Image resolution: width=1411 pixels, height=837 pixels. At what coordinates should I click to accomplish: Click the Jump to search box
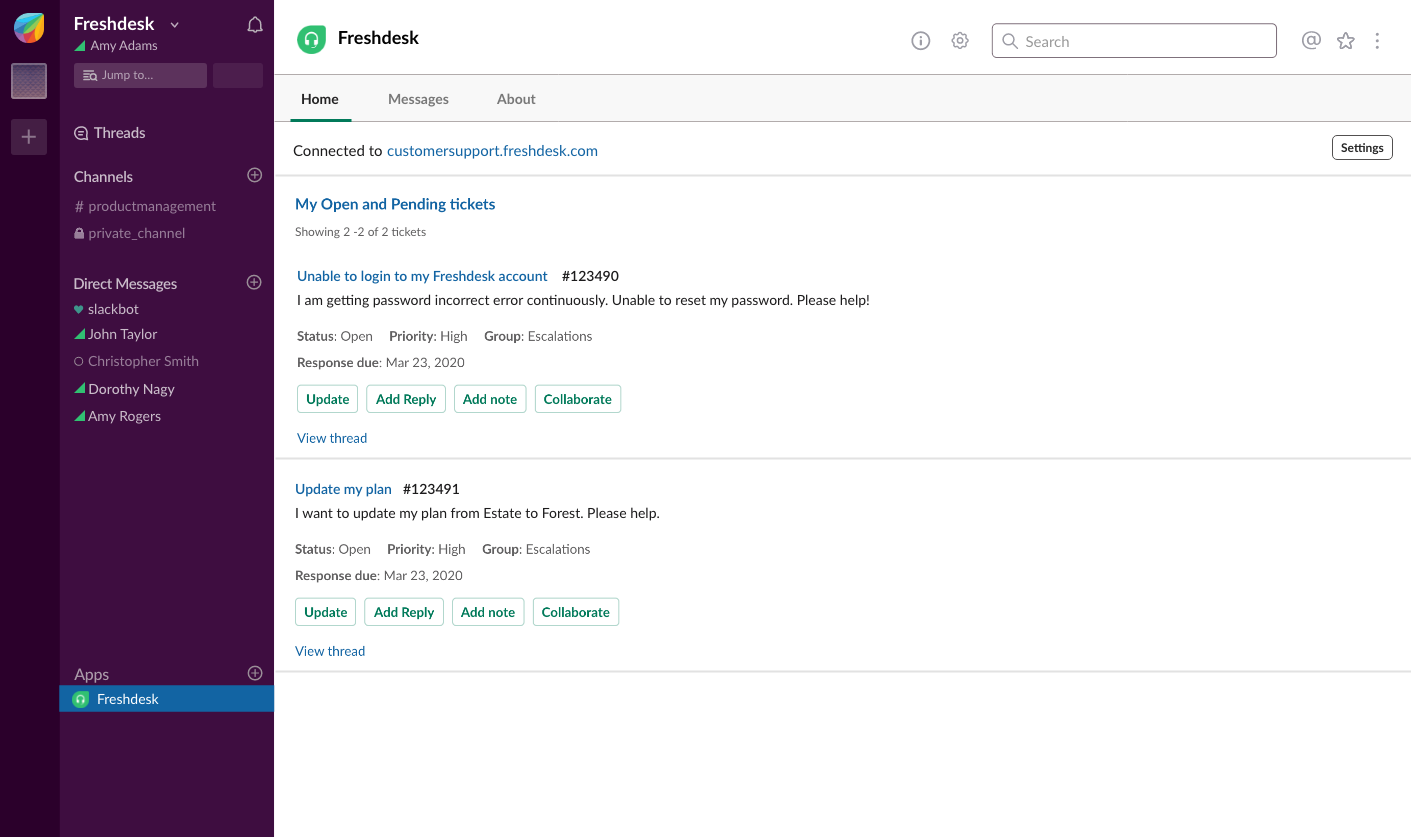tap(140, 75)
